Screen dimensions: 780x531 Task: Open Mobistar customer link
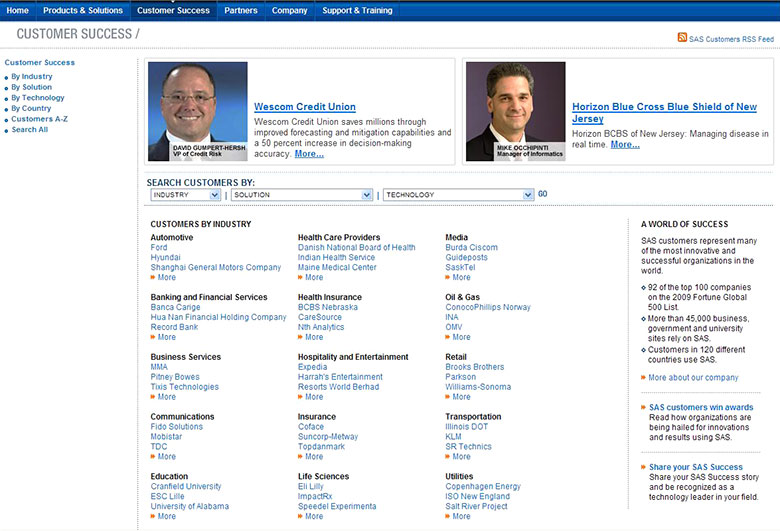166,436
